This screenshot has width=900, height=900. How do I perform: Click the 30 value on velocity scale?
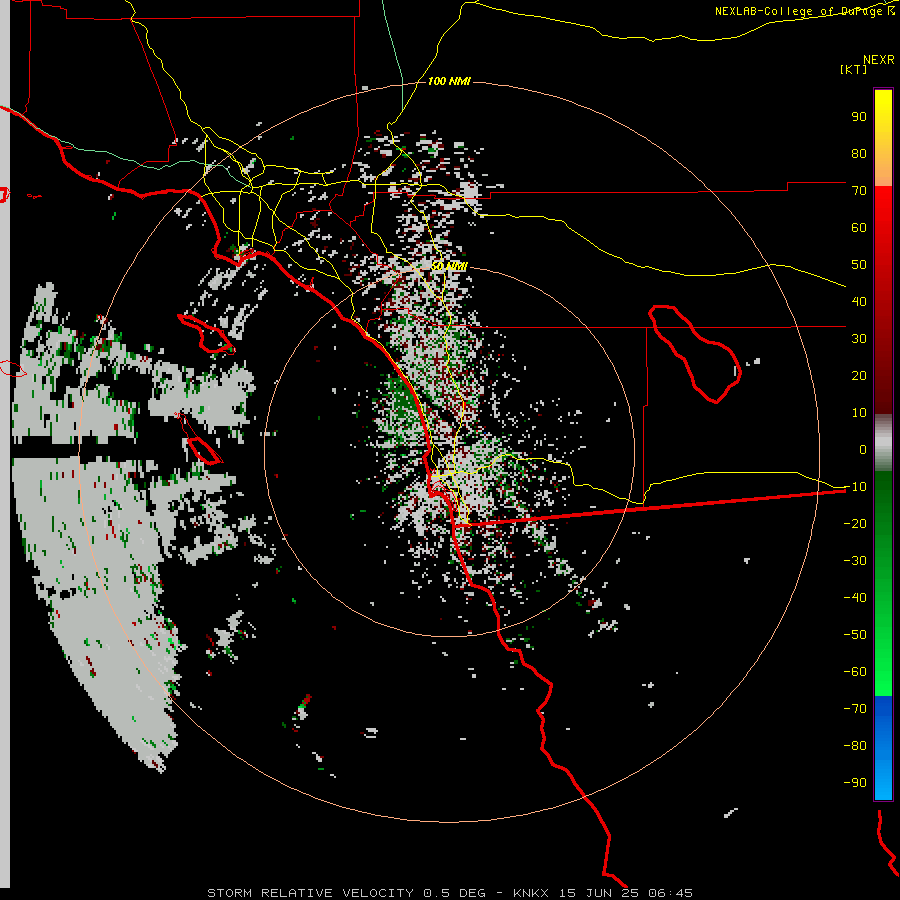[859, 339]
